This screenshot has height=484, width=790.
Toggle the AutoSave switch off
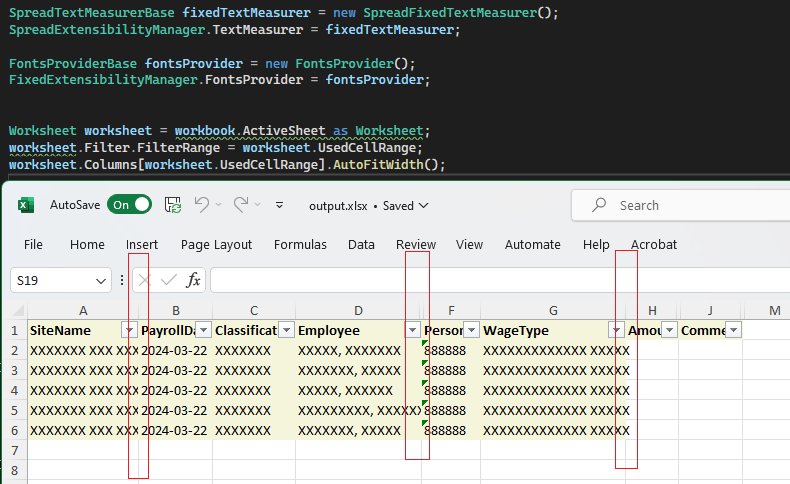tap(129, 205)
